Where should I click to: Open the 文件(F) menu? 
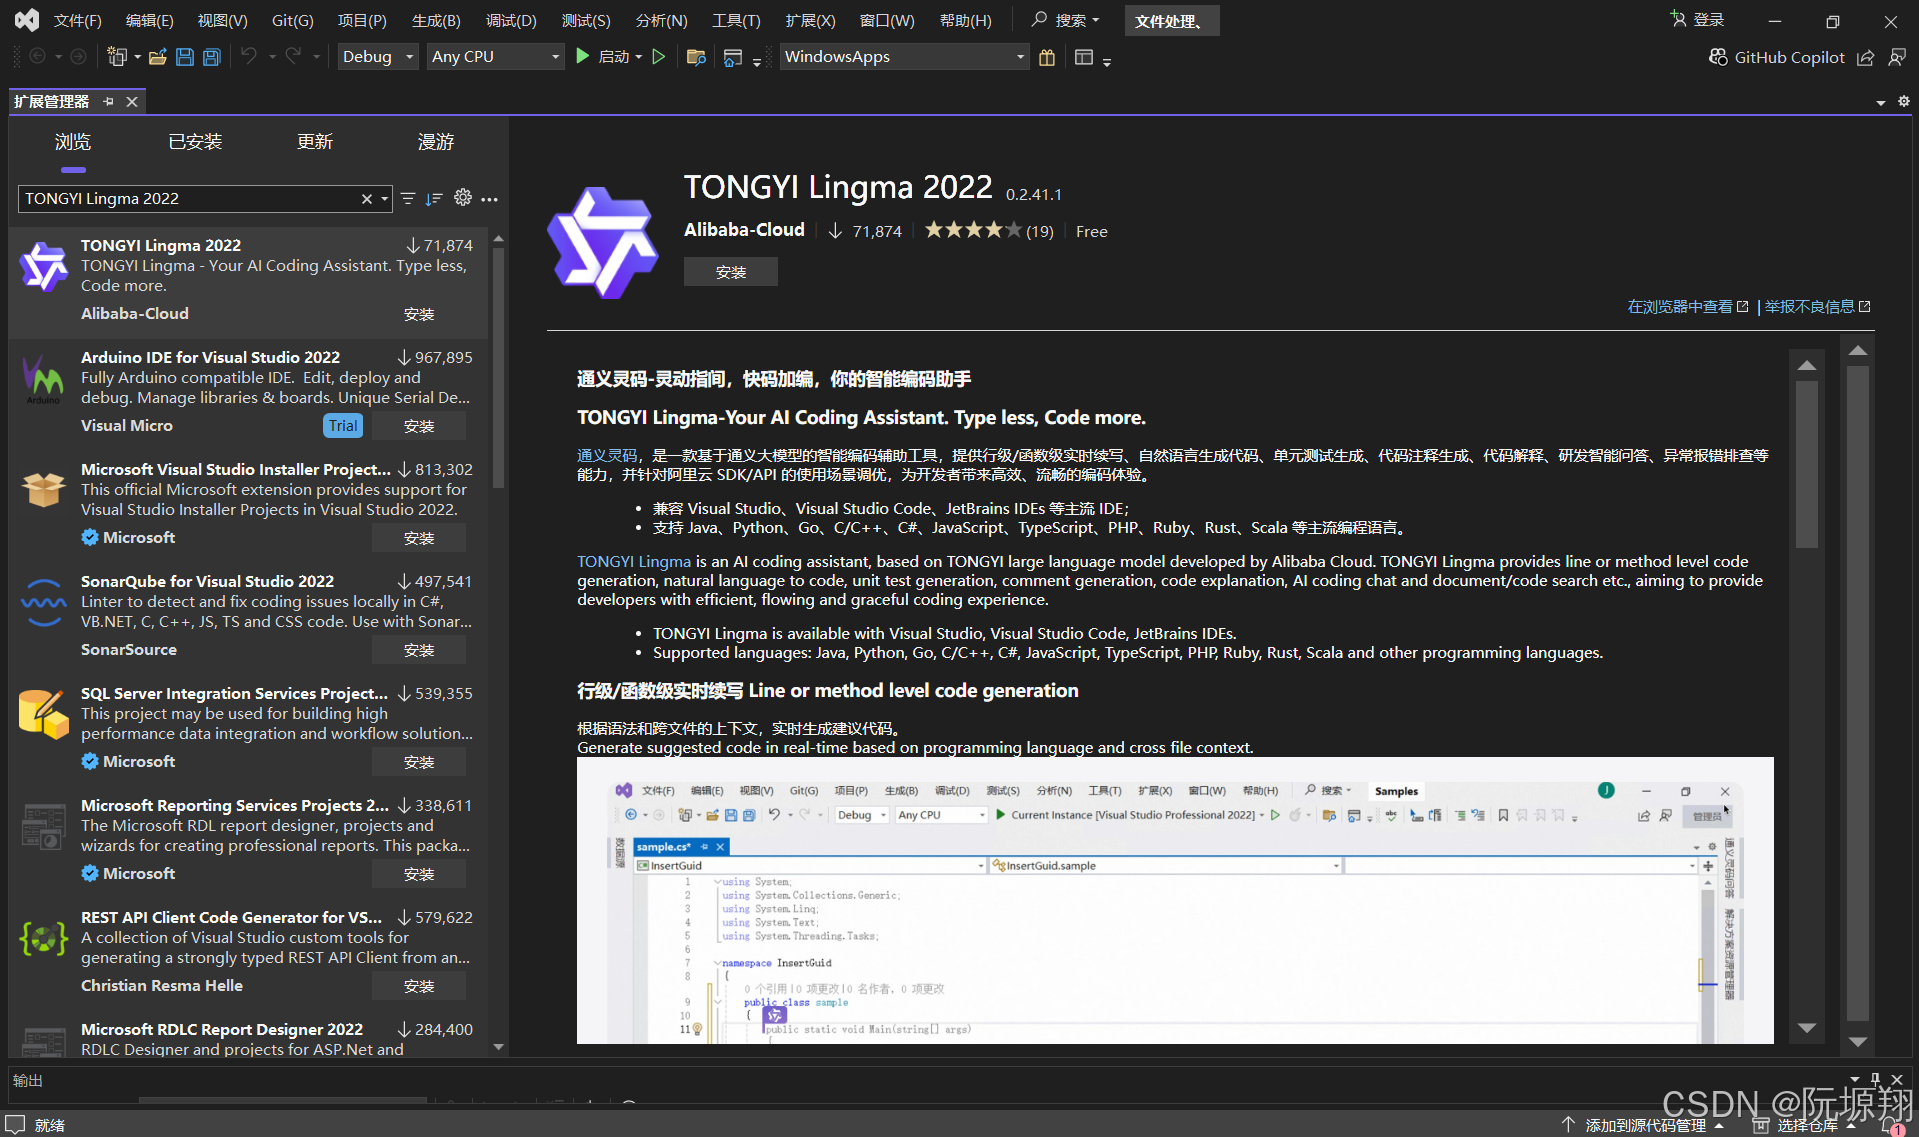point(77,20)
